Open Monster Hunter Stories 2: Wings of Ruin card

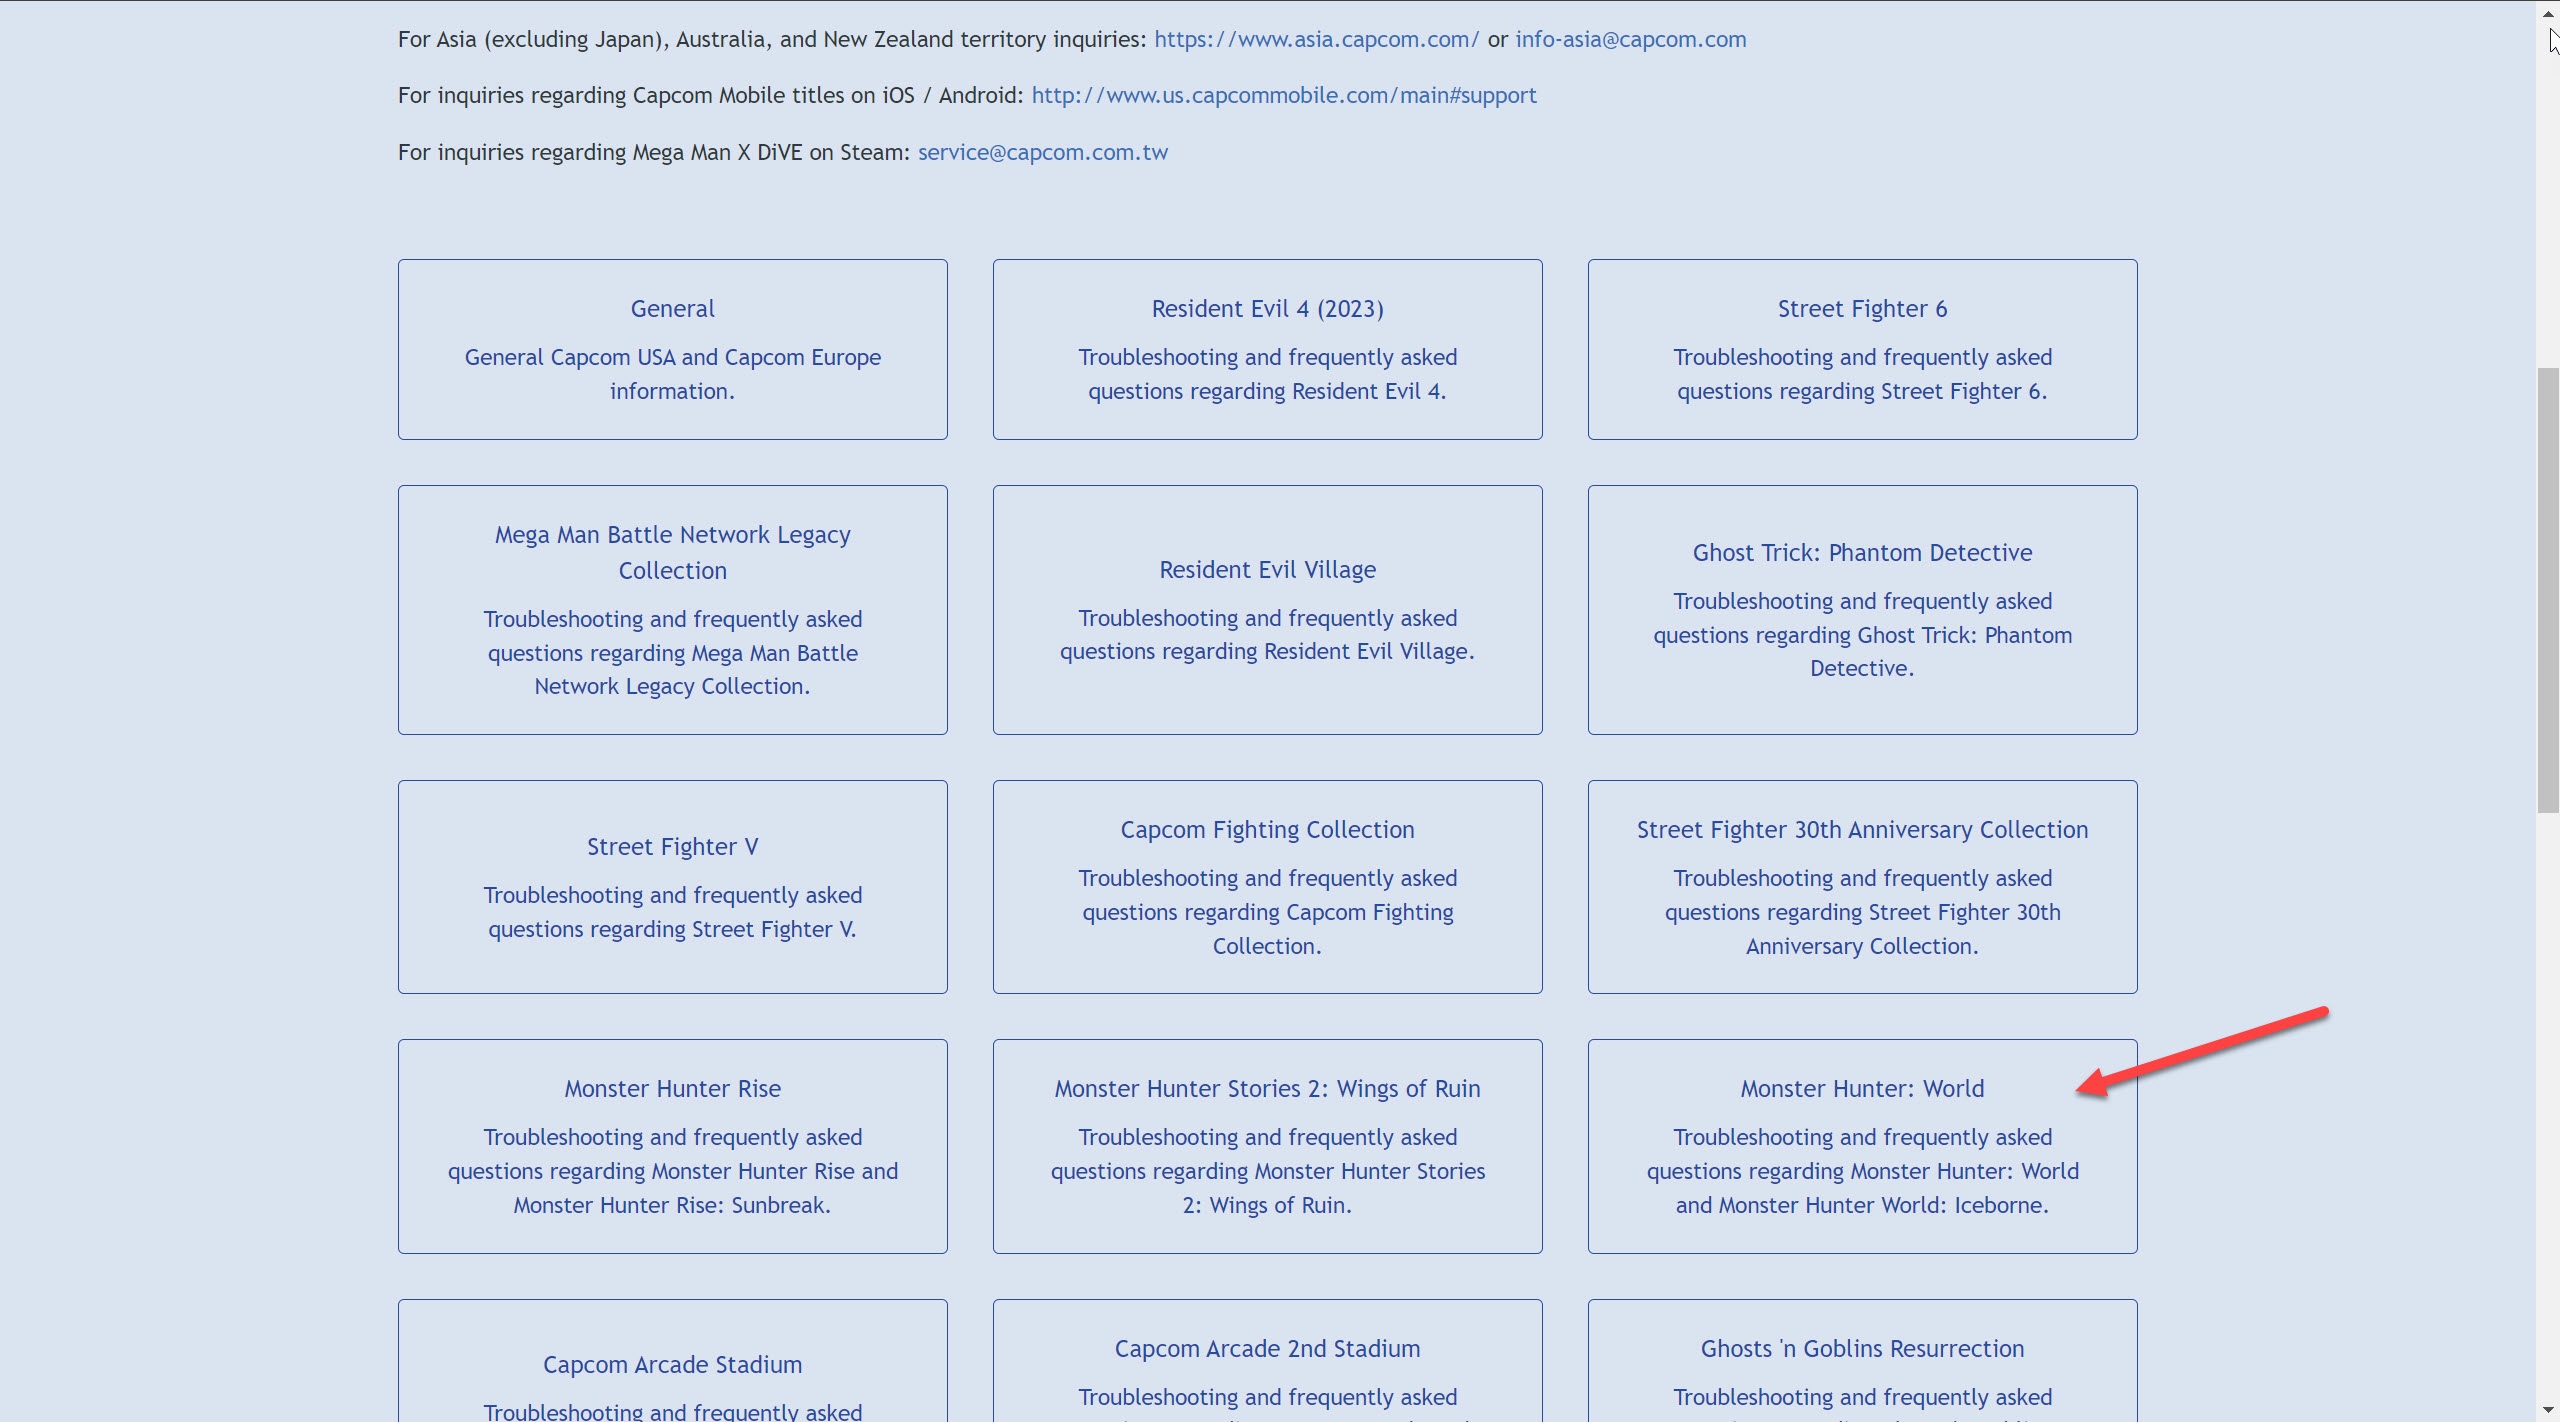(1267, 1146)
